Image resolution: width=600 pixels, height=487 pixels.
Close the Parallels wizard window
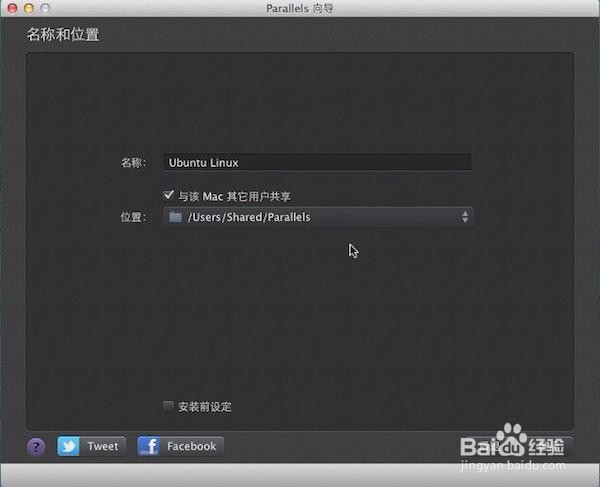[12, 8]
